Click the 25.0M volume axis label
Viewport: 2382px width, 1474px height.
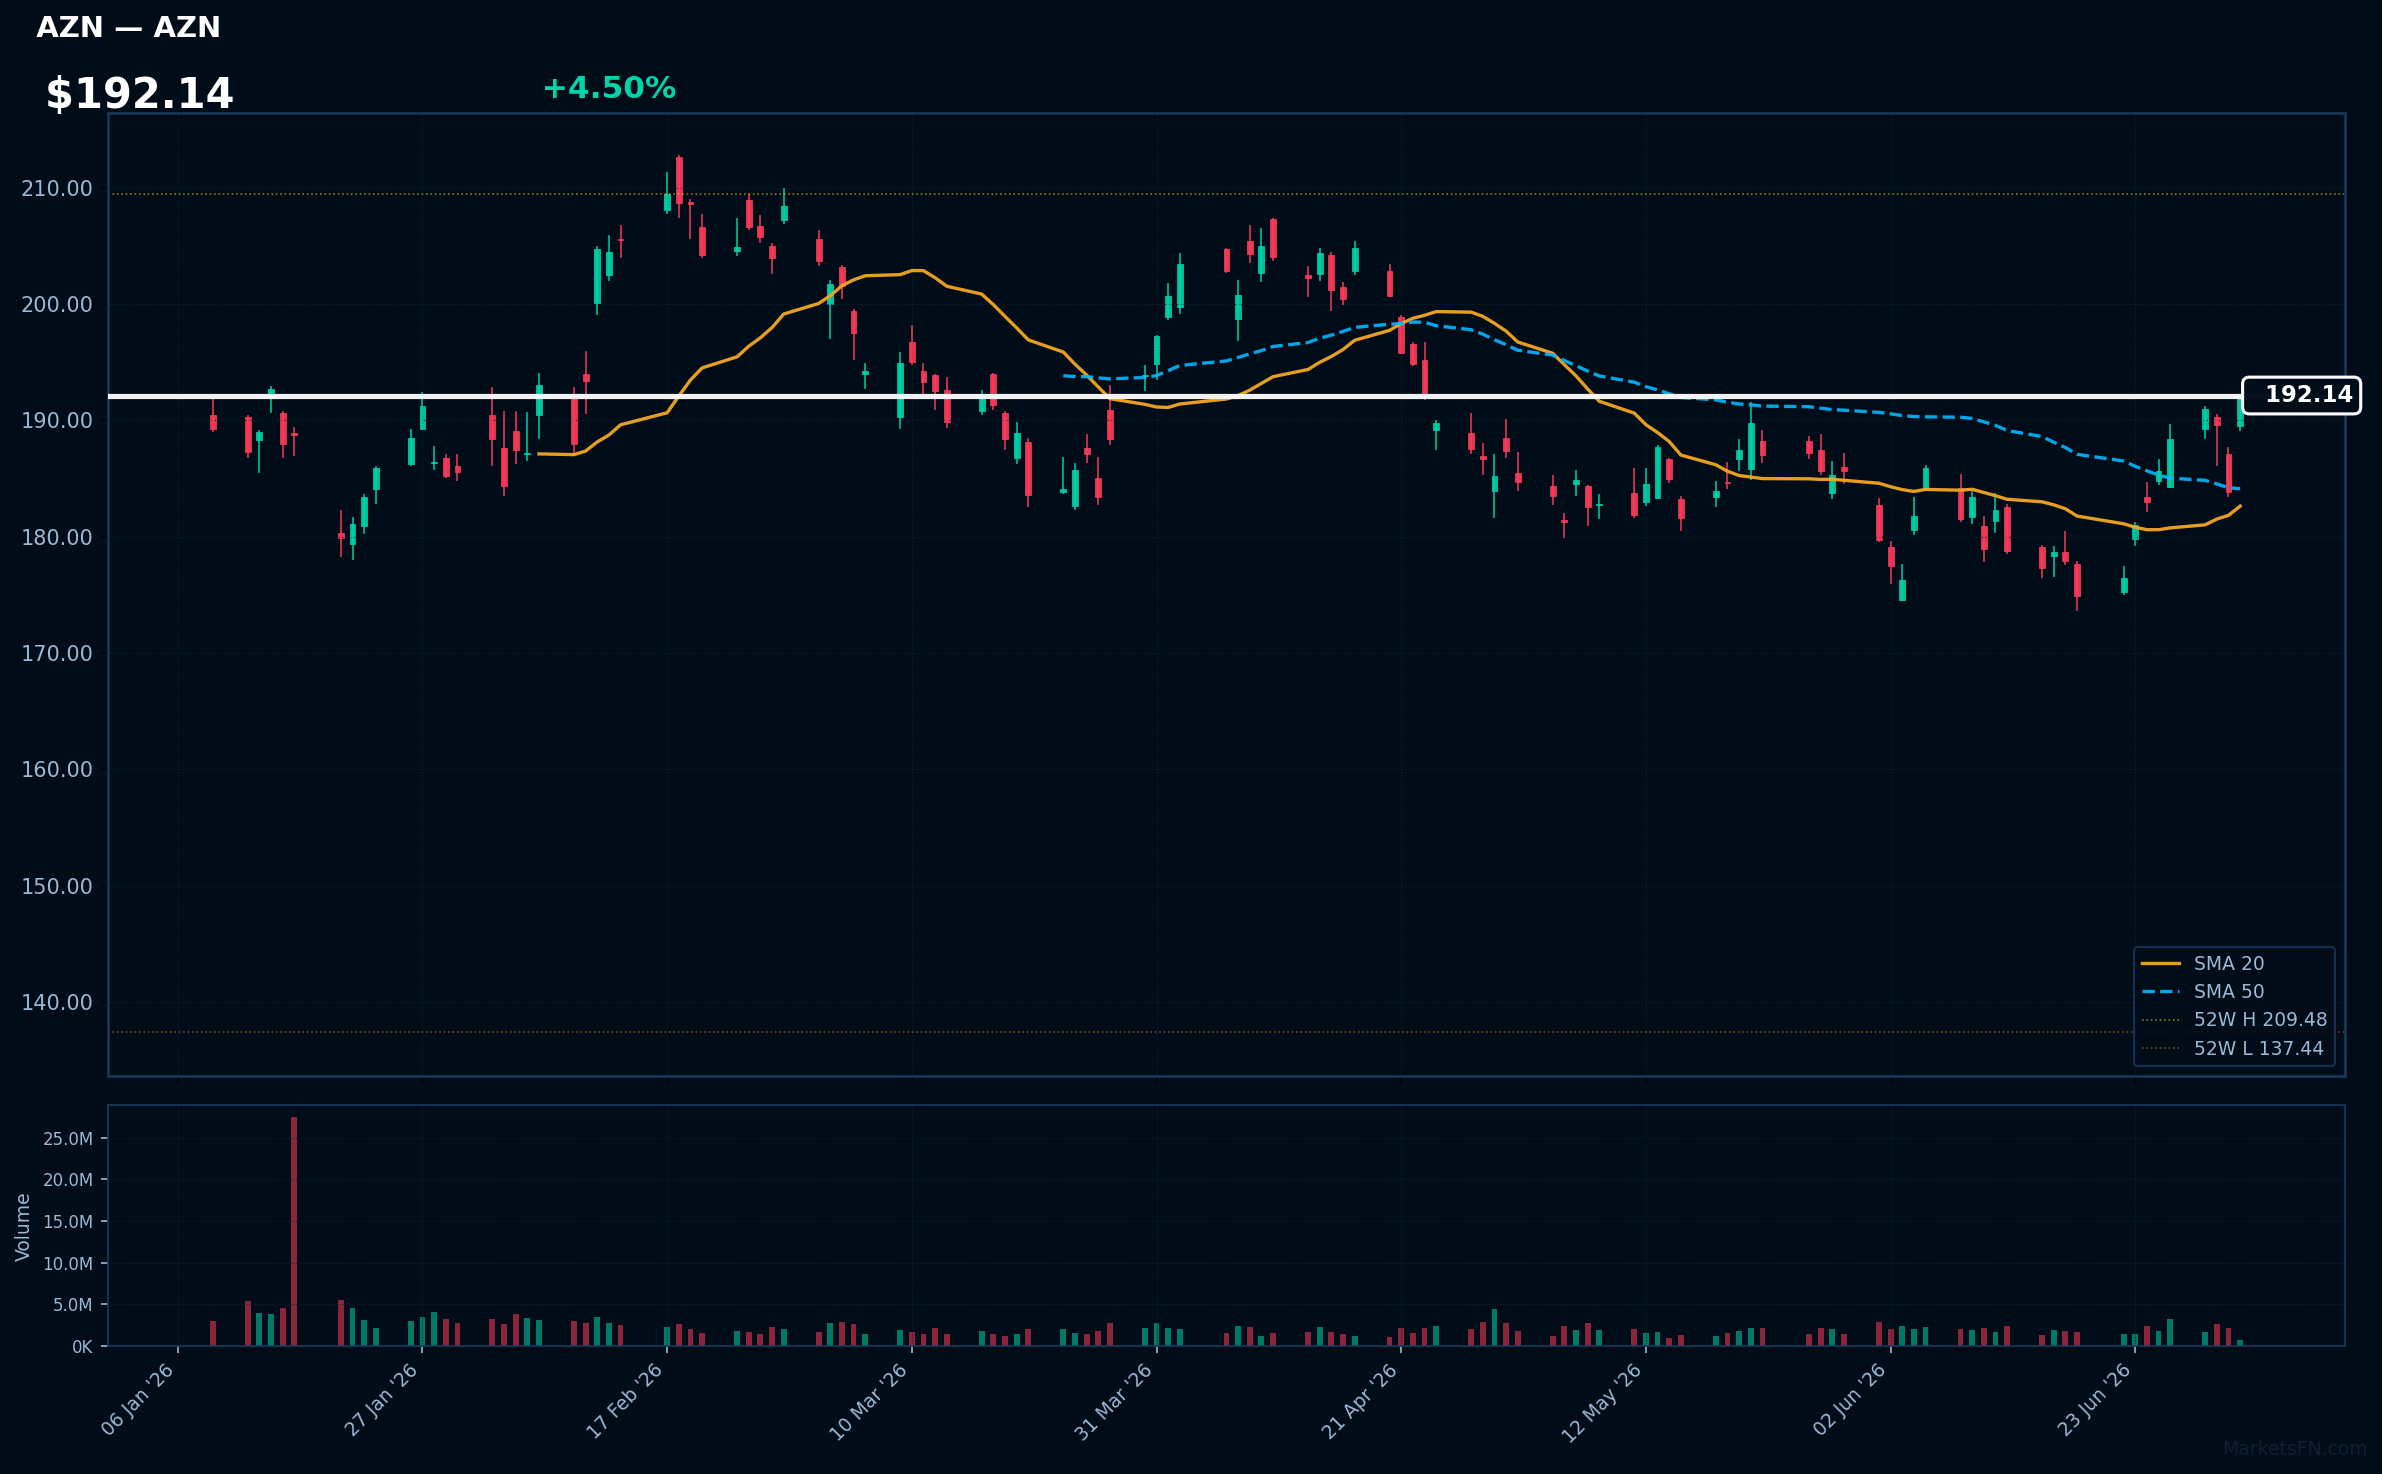click(68, 1139)
